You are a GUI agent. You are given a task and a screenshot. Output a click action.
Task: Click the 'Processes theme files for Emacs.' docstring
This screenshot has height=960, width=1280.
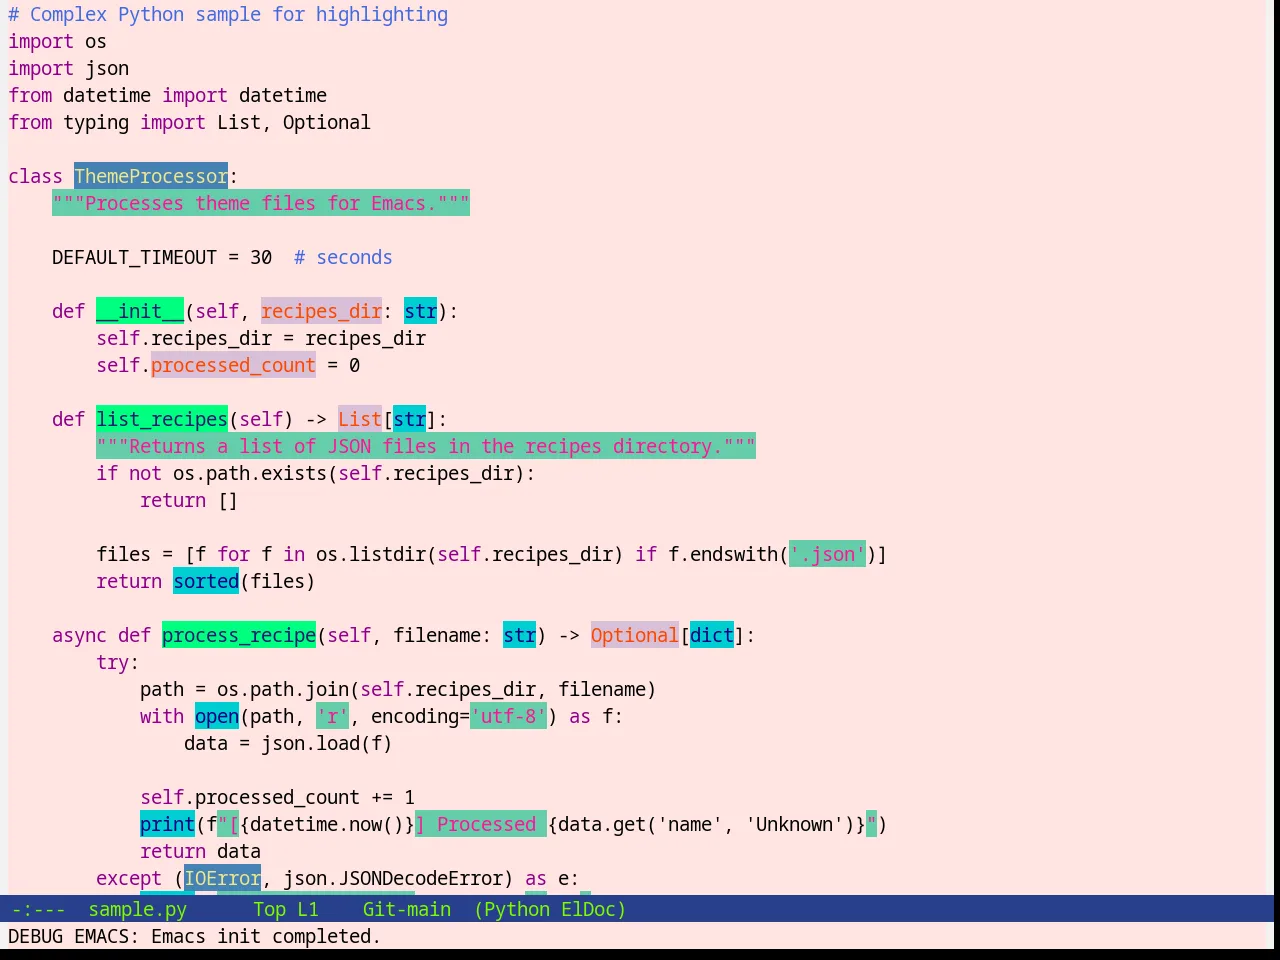click(x=261, y=203)
